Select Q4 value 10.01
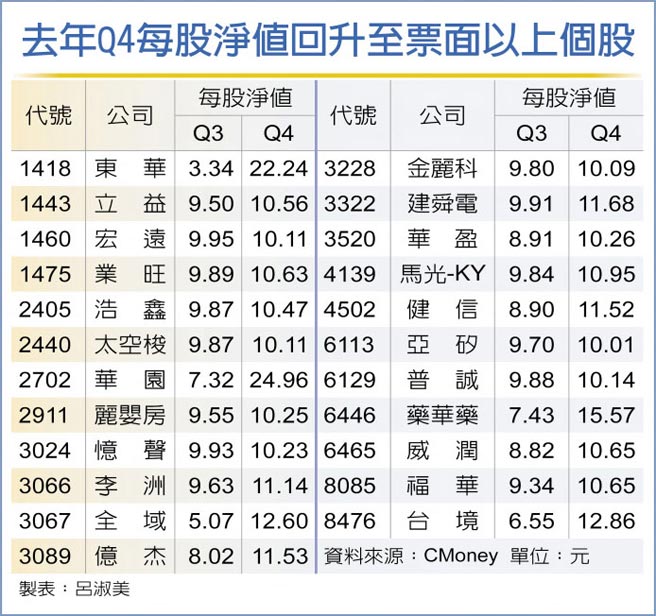 click(x=606, y=345)
